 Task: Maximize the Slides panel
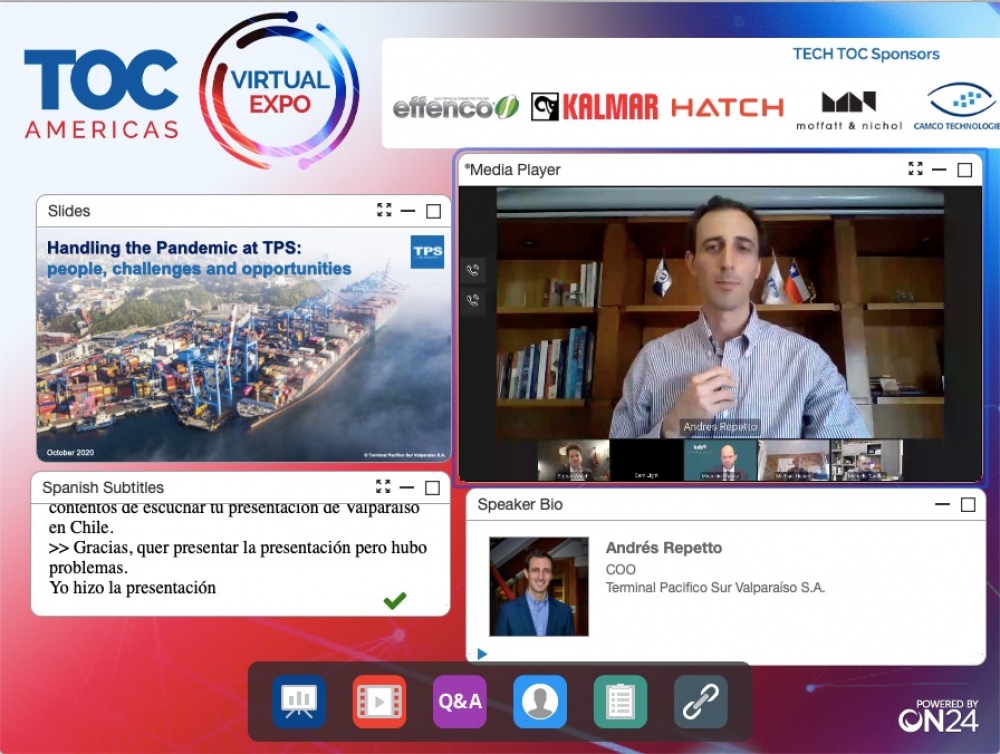[433, 211]
